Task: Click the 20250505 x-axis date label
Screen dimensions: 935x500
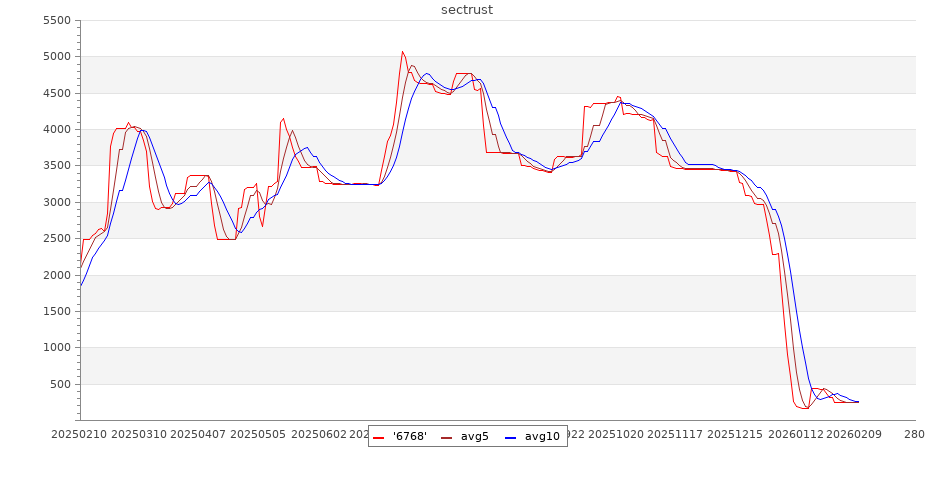Action: pos(257,435)
